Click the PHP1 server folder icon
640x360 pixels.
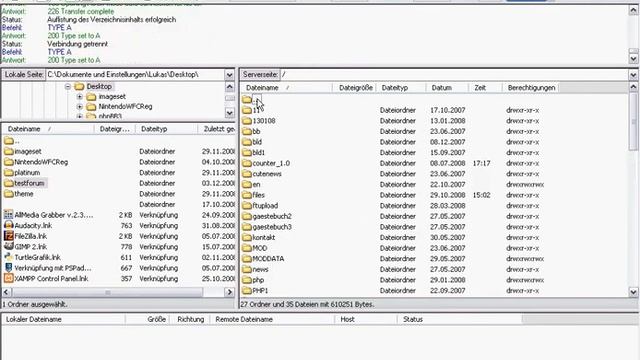click(x=247, y=291)
